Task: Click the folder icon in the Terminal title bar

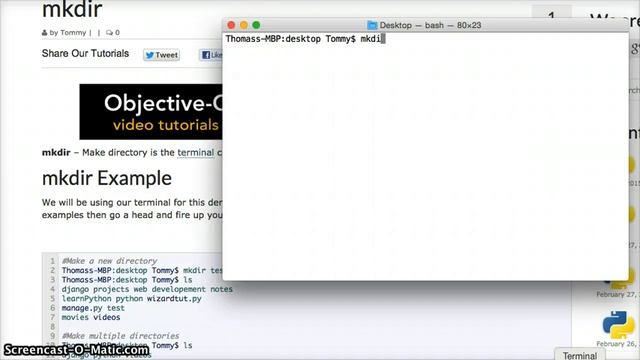Action: tap(372, 25)
